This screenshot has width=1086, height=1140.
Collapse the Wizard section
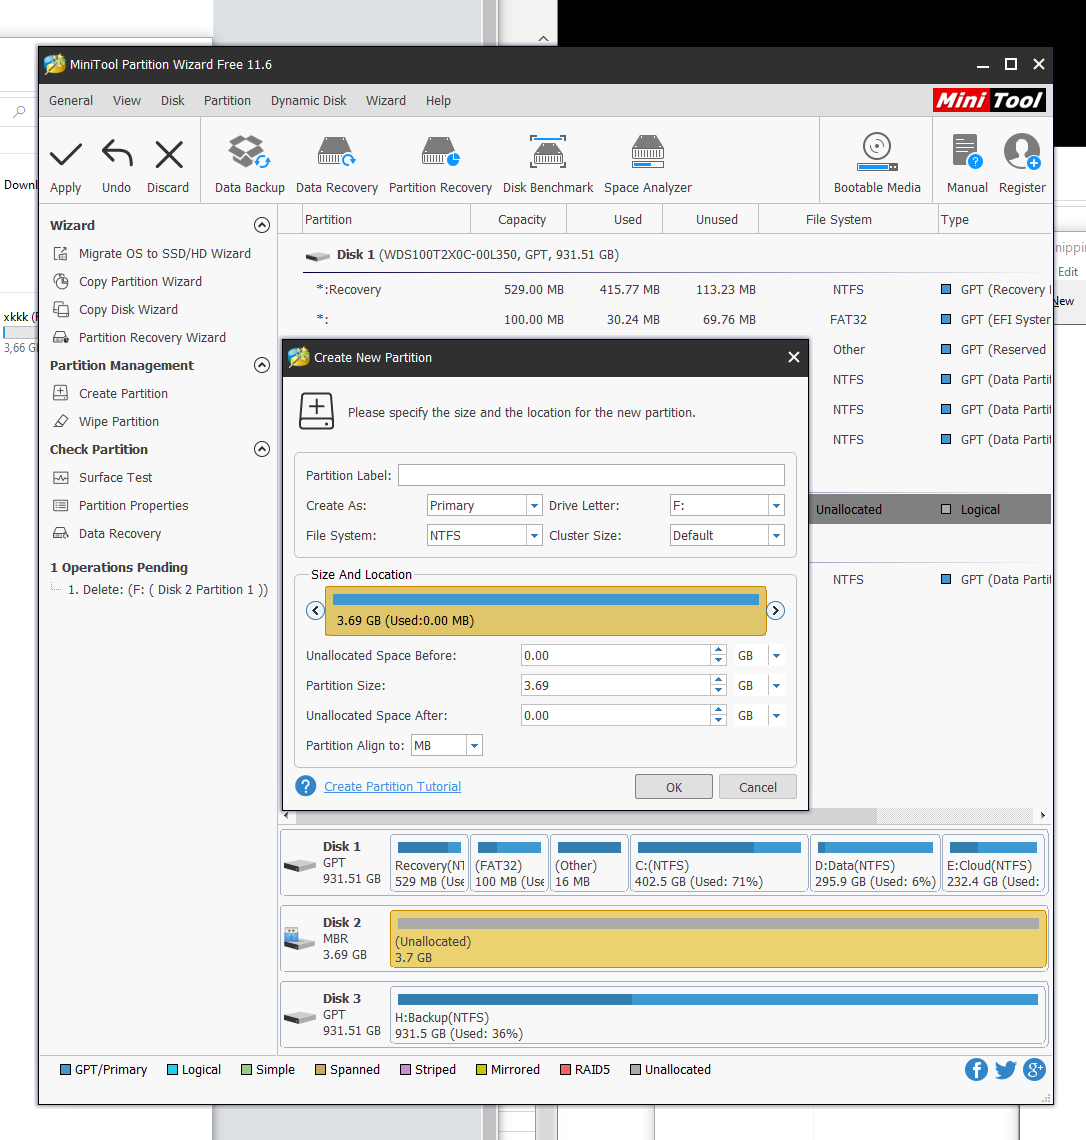click(262, 225)
